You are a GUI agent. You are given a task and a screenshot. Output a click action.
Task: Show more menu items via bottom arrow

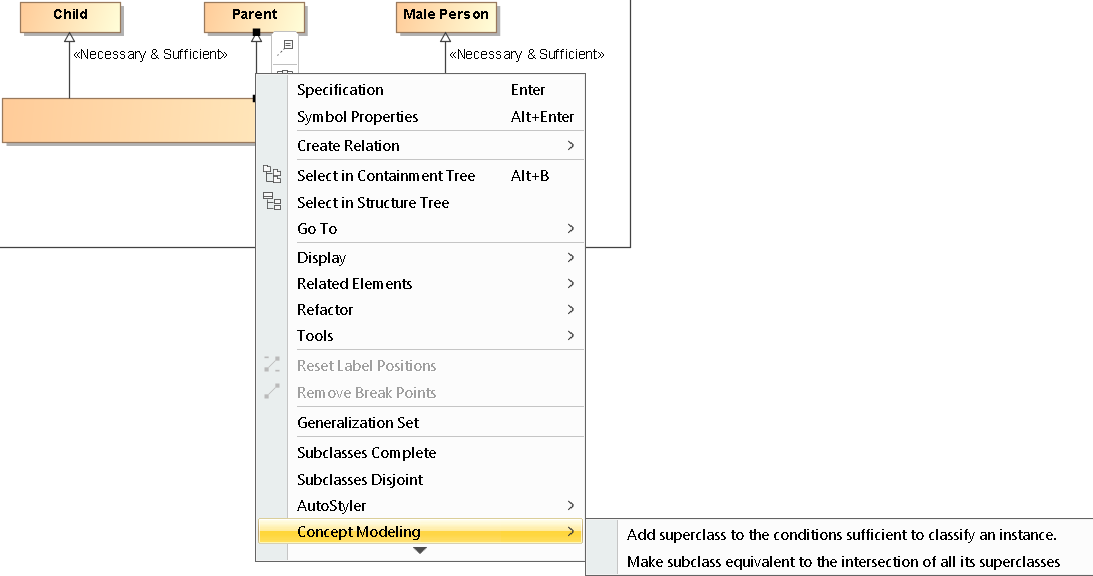pyautogui.click(x=420, y=550)
